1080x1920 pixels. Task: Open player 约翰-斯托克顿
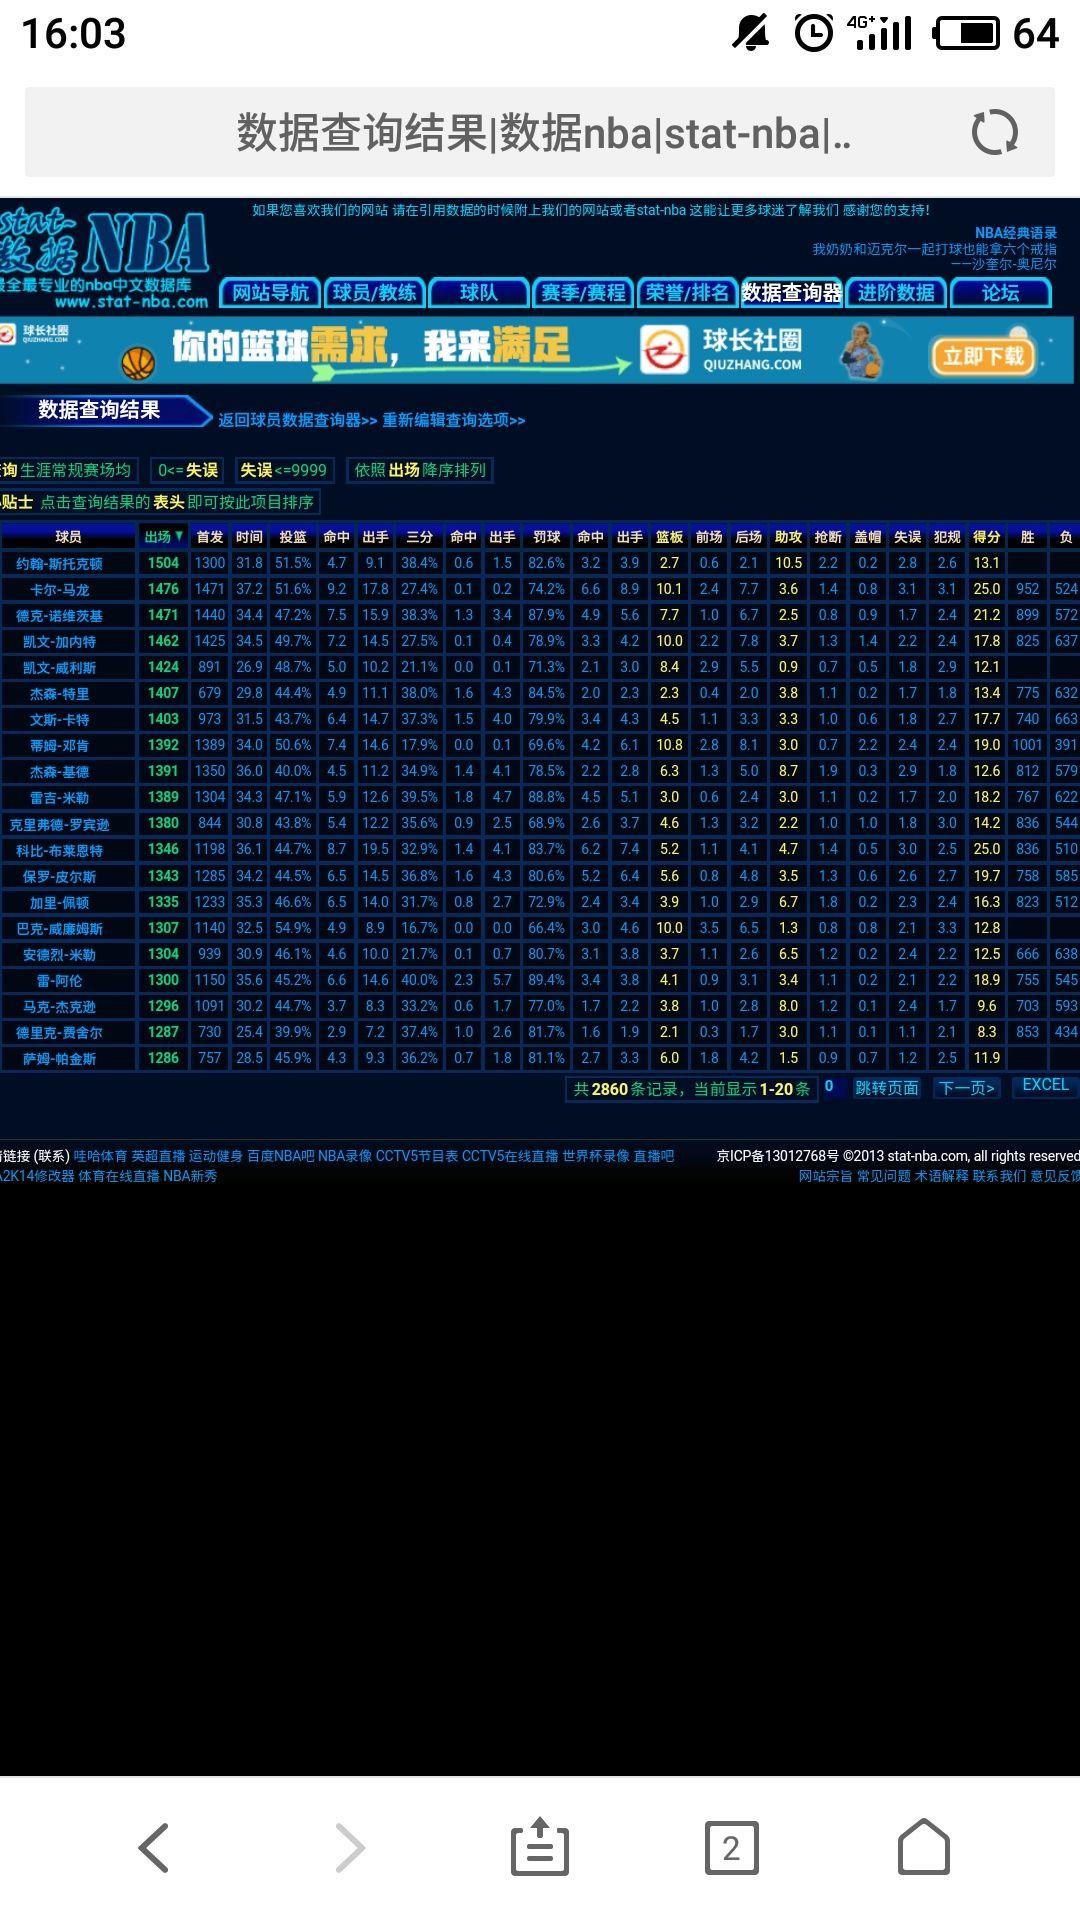59,564
